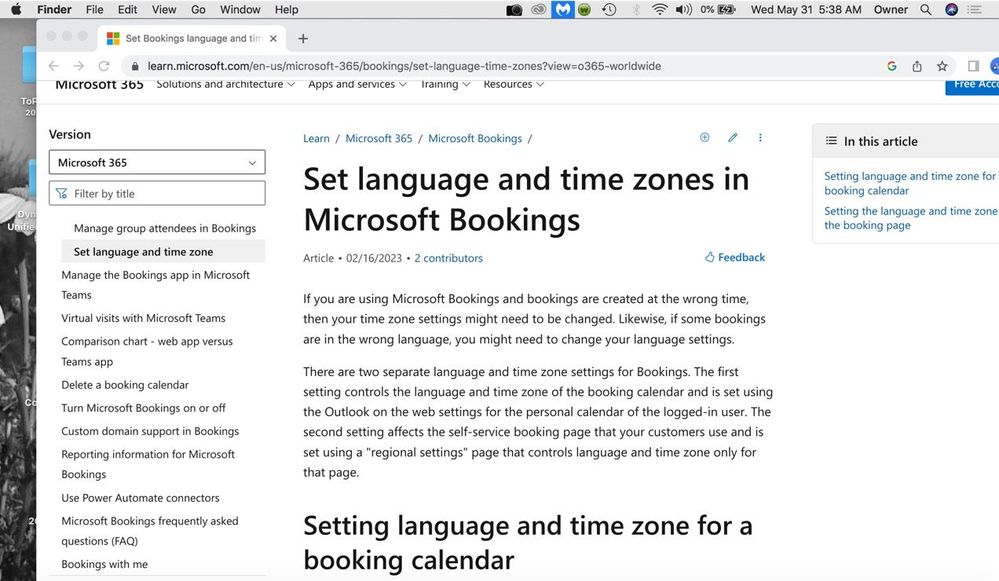
Task: Click in the Filter by title field
Action: [x=157, y=193]
